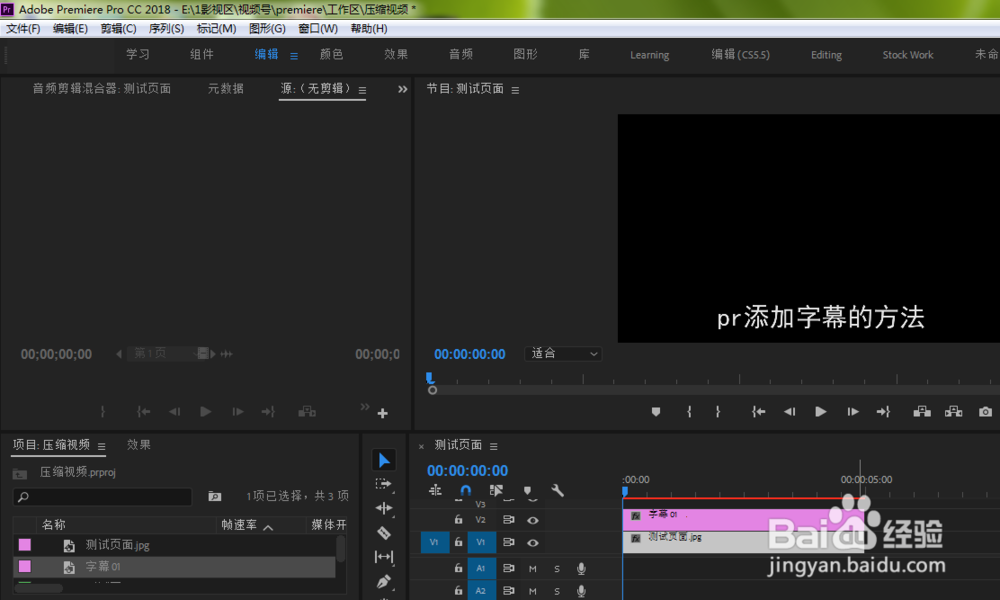Screen dimensions: 1000x600
Task: Open 编辑 workspace menu icon
Action: click(294, 55)
